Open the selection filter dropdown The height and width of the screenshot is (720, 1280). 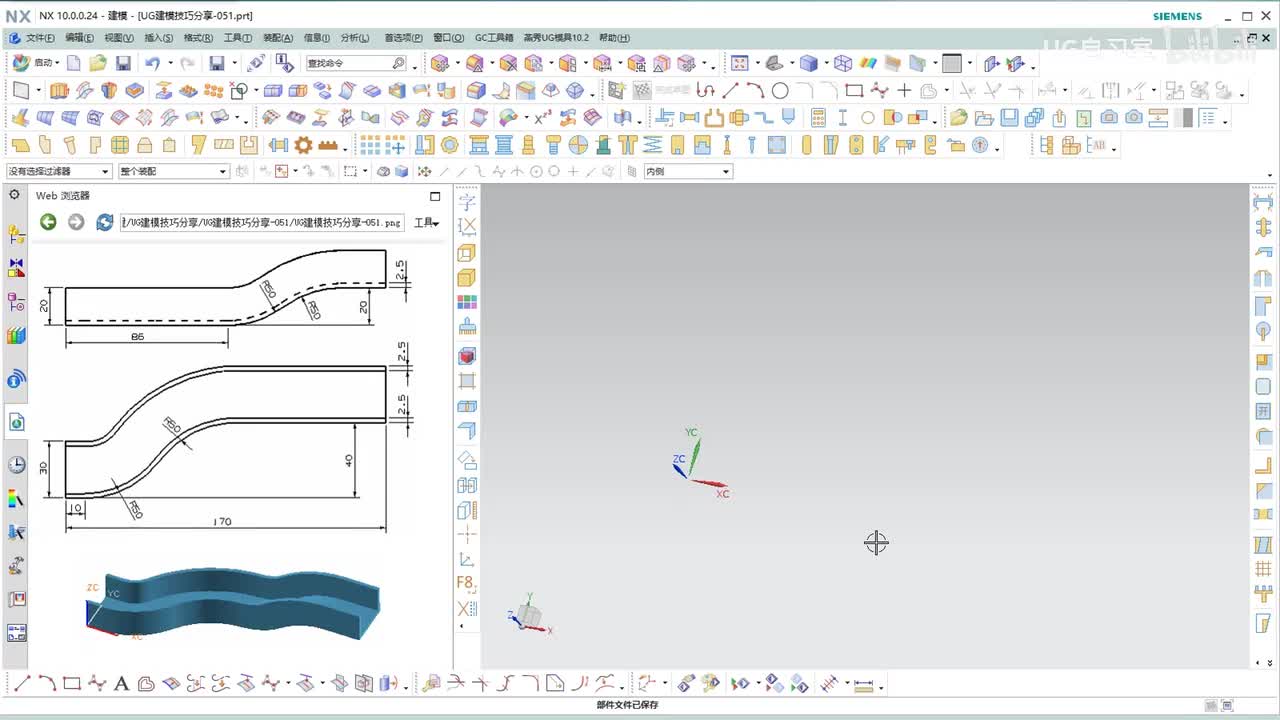(58, 171)
